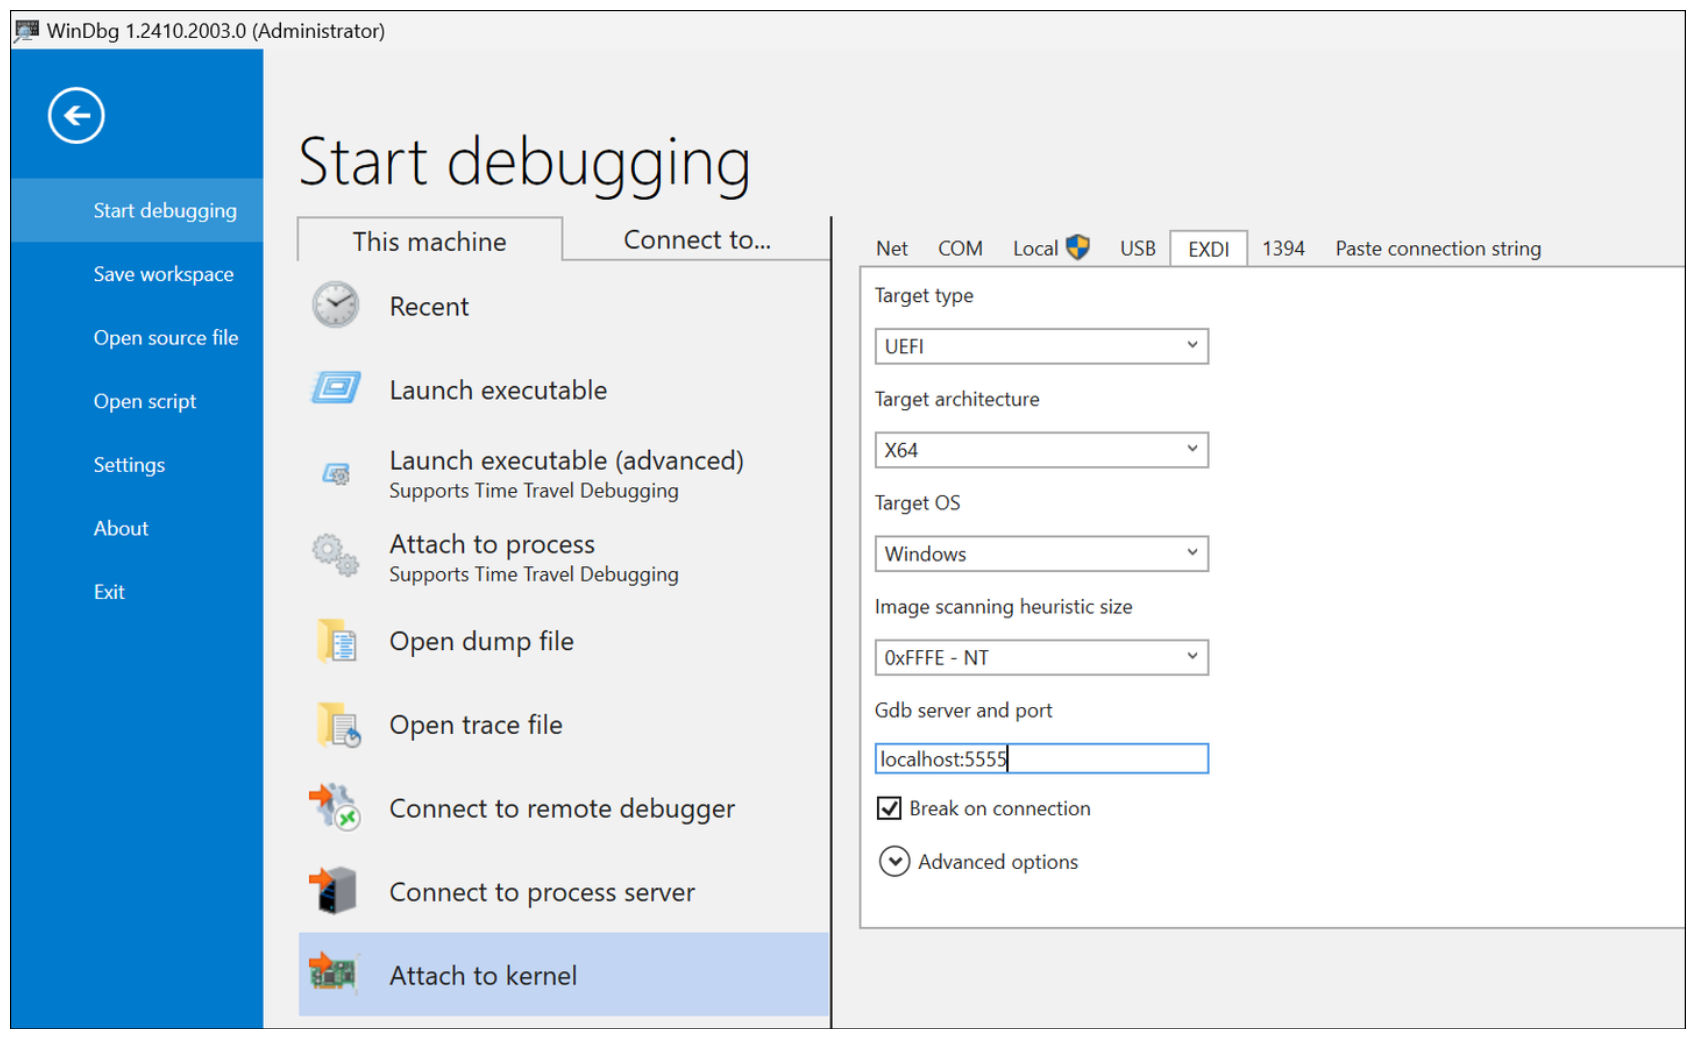Click the Gdb server and port label
The image size is (1695, 1039).
point(963,710)
